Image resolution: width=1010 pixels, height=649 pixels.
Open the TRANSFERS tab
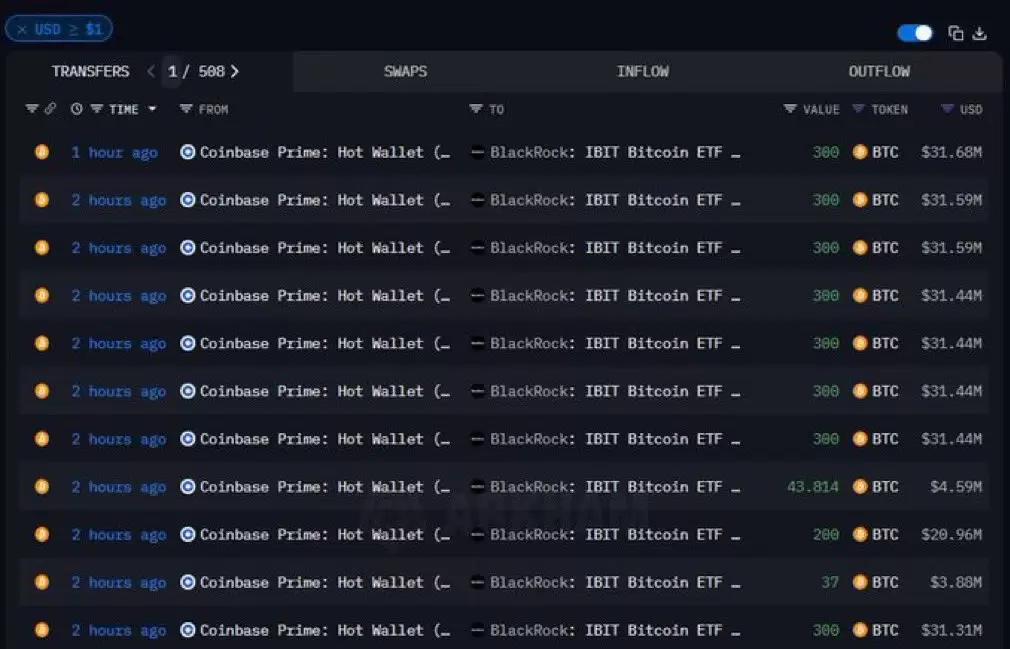(x=90, y=71)
